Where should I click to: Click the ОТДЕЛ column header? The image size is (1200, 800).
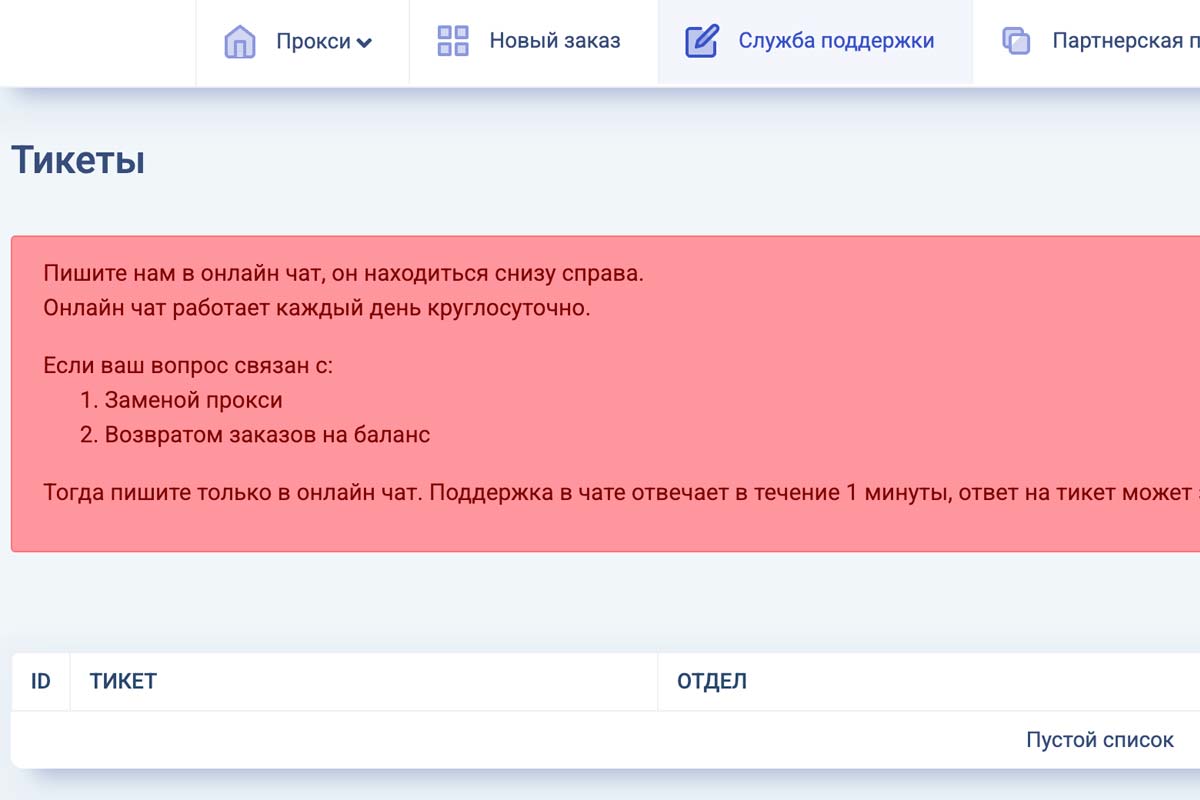pos(712,682)
